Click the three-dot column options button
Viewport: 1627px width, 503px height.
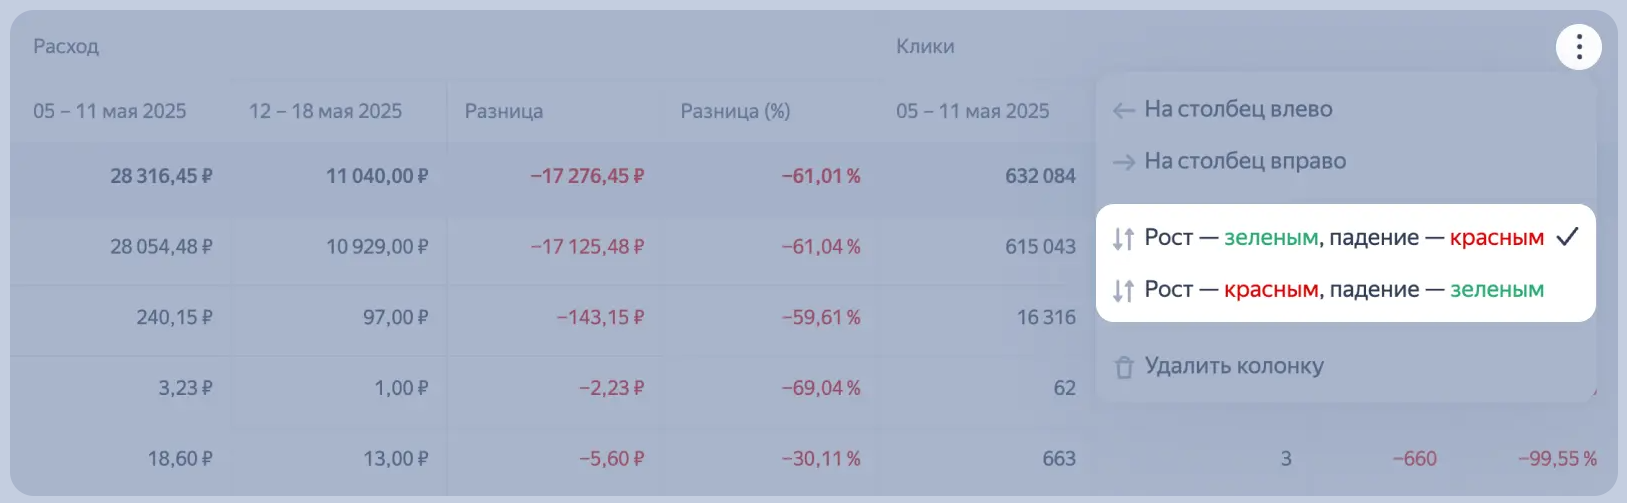pos(1579,47)
